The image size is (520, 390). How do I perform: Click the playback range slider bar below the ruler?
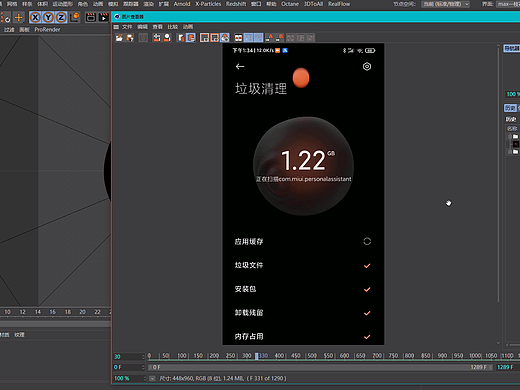click(320, 367)
